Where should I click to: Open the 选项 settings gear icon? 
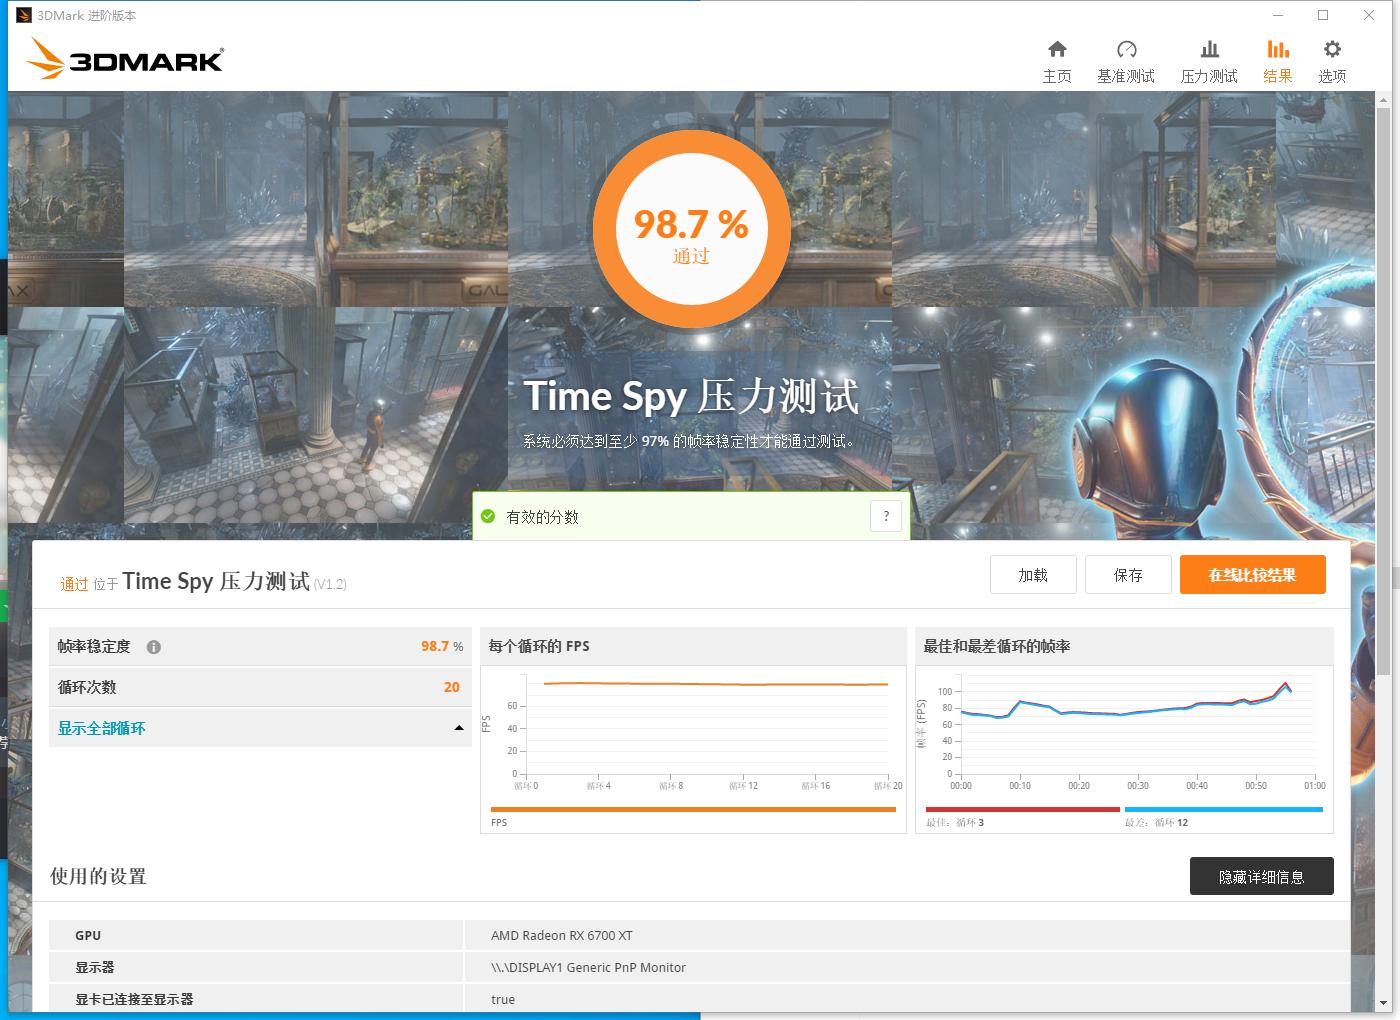click(1331, 58)
